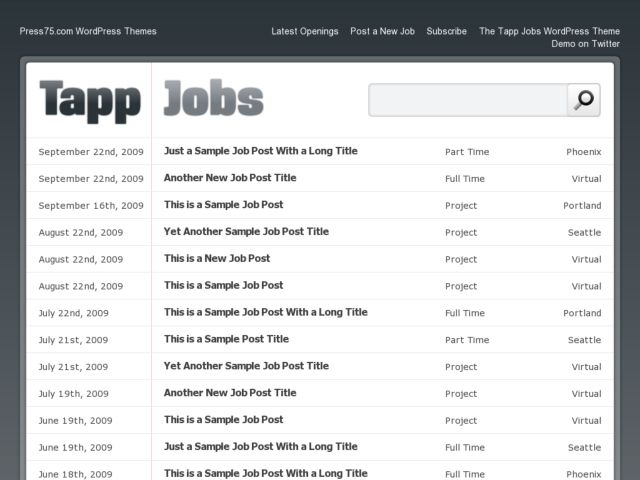Select Subscribe in the top navigation

pos(447,31)
